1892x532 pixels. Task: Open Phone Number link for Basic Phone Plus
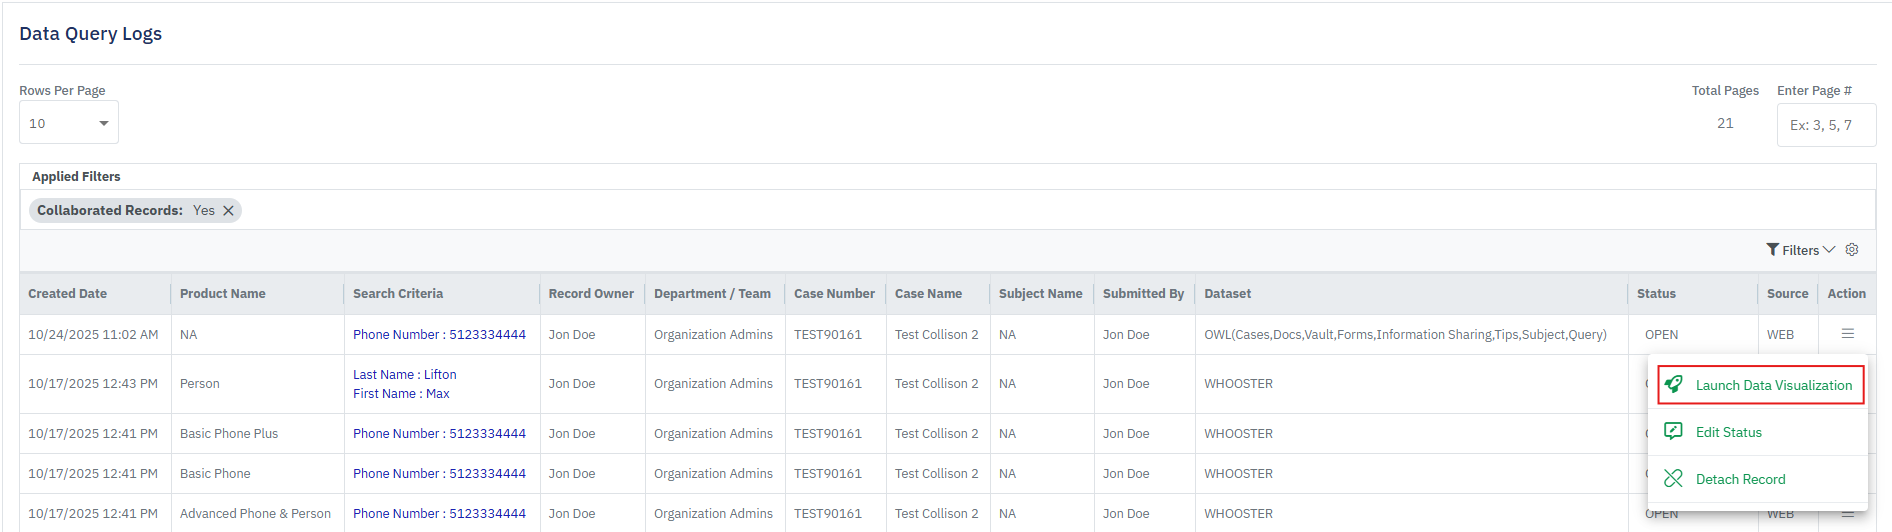(439, 433)
